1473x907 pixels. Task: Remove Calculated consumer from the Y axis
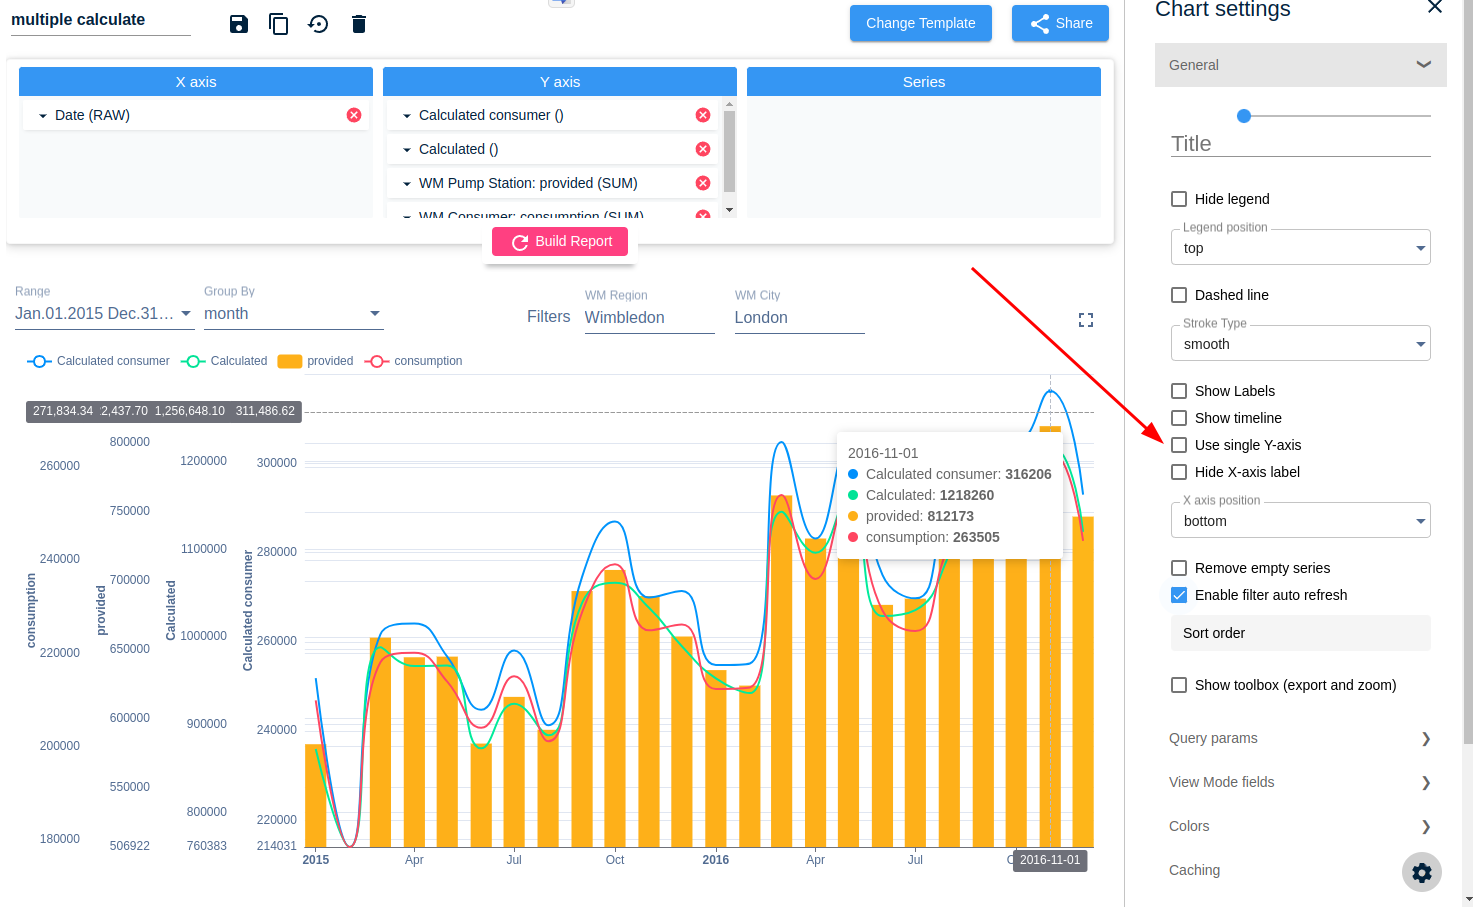tap(703, 114)
